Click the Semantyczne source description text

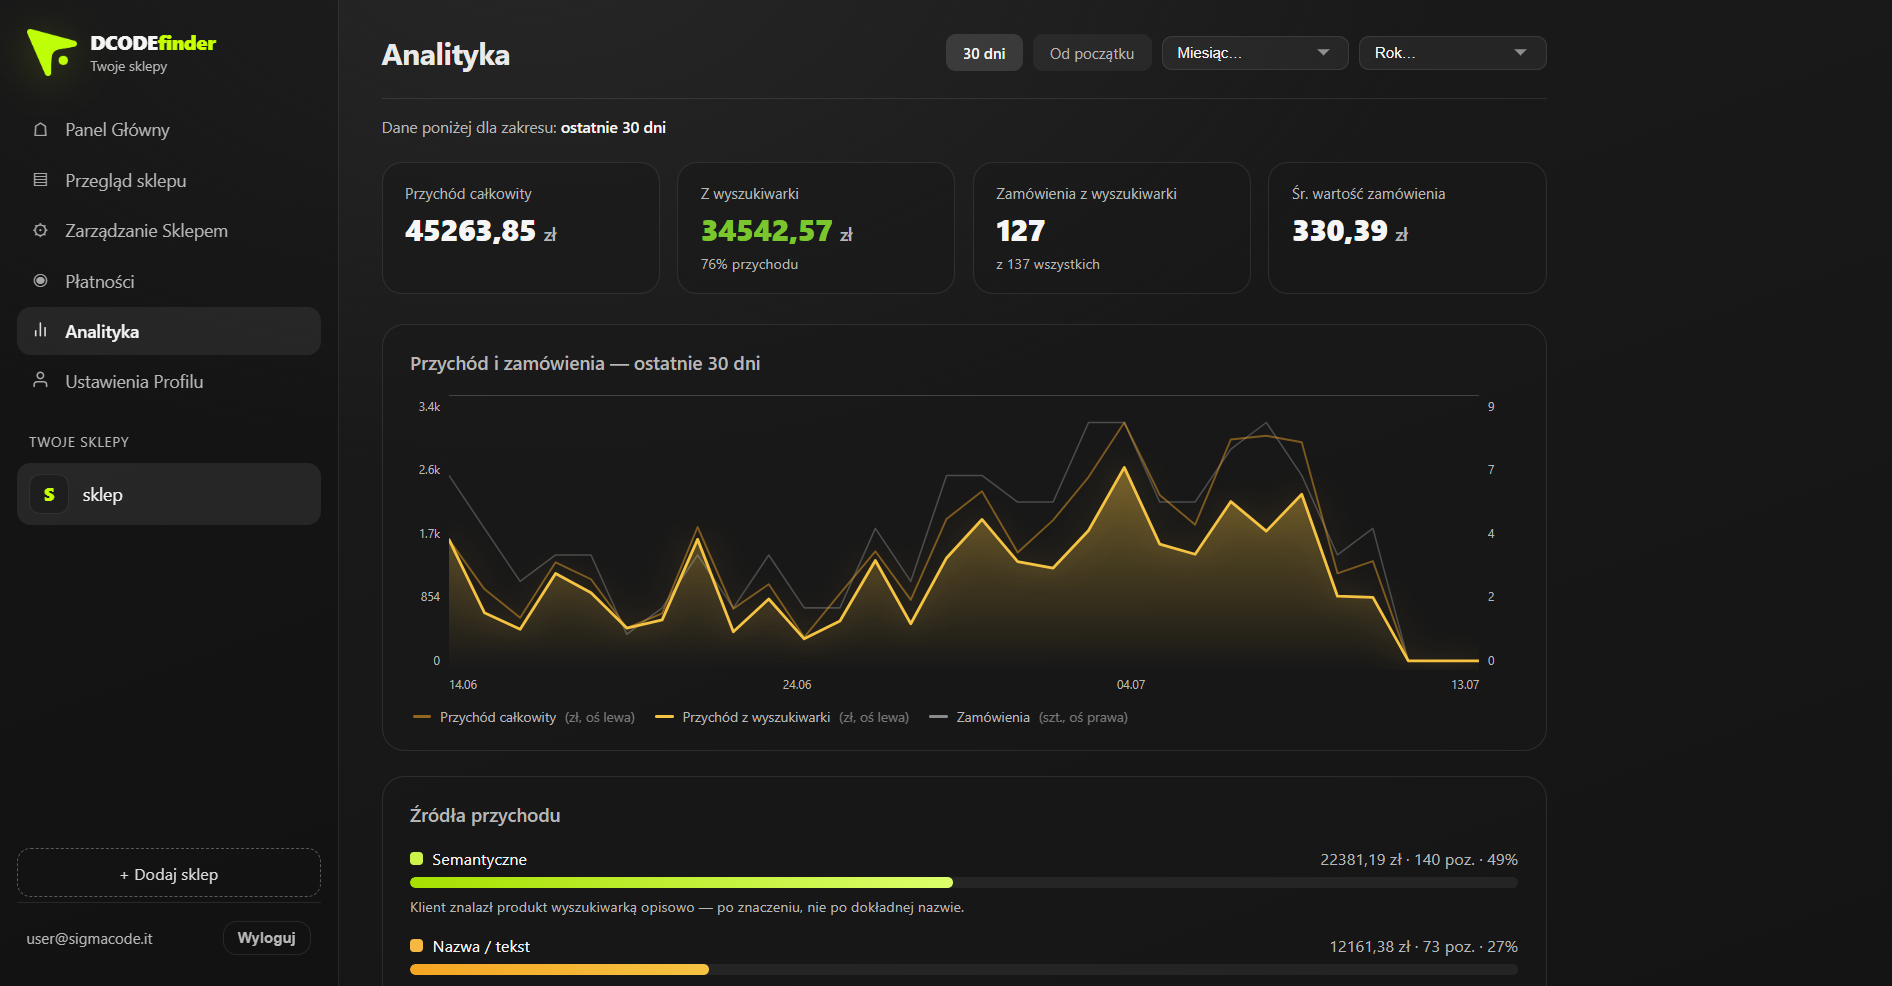(x=687, y=908)
